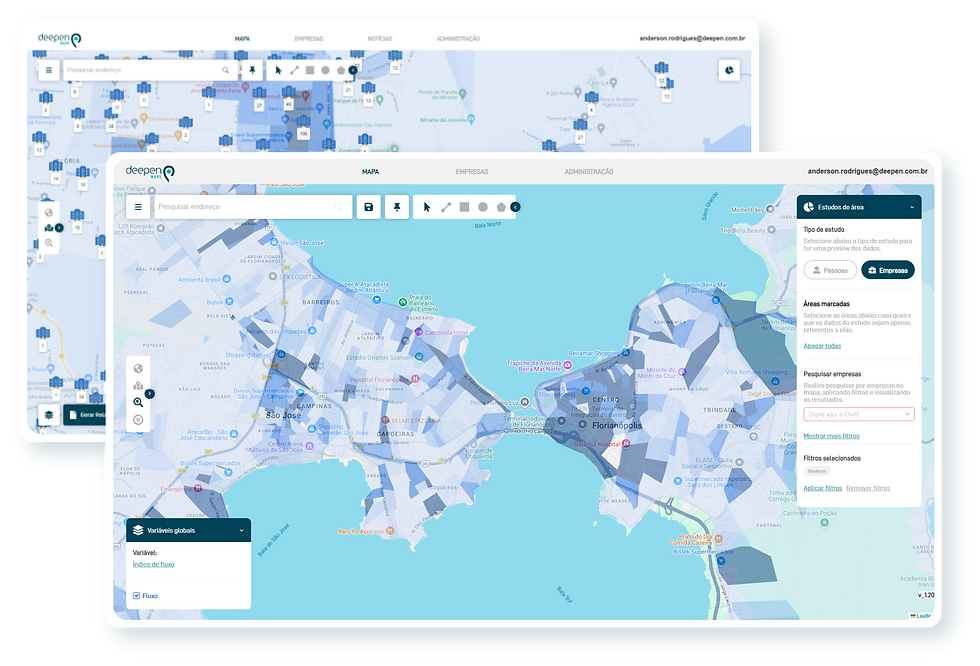Viewport: 980px width, 666px height.
Task: Click pin icon in back window
Action: 252,70
